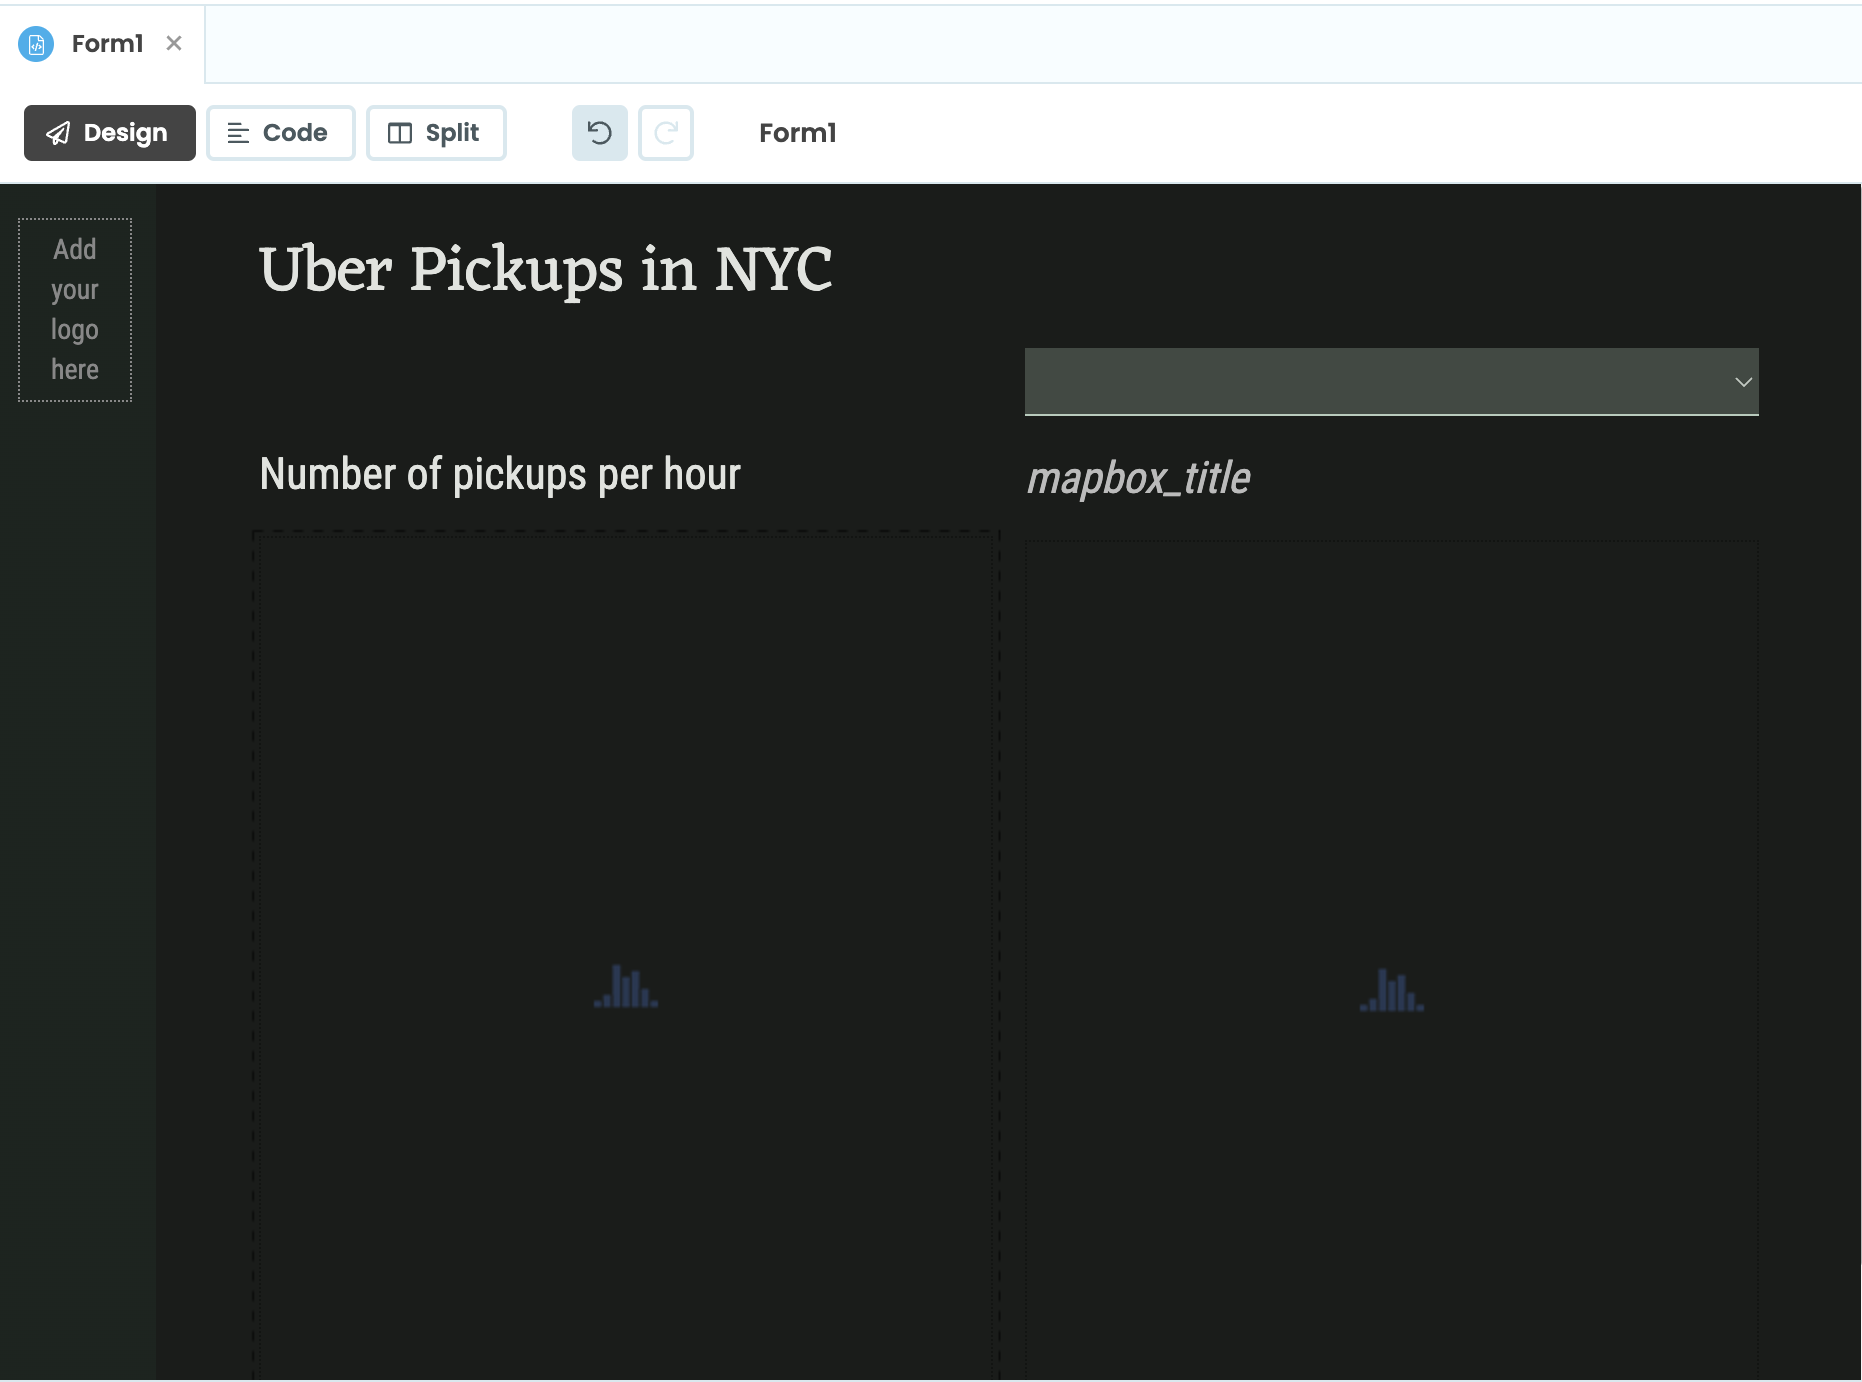Click the text-lines icon inside Code button
The width and height of the screenshot is (1862, 1382).
(x=238, y=132)
